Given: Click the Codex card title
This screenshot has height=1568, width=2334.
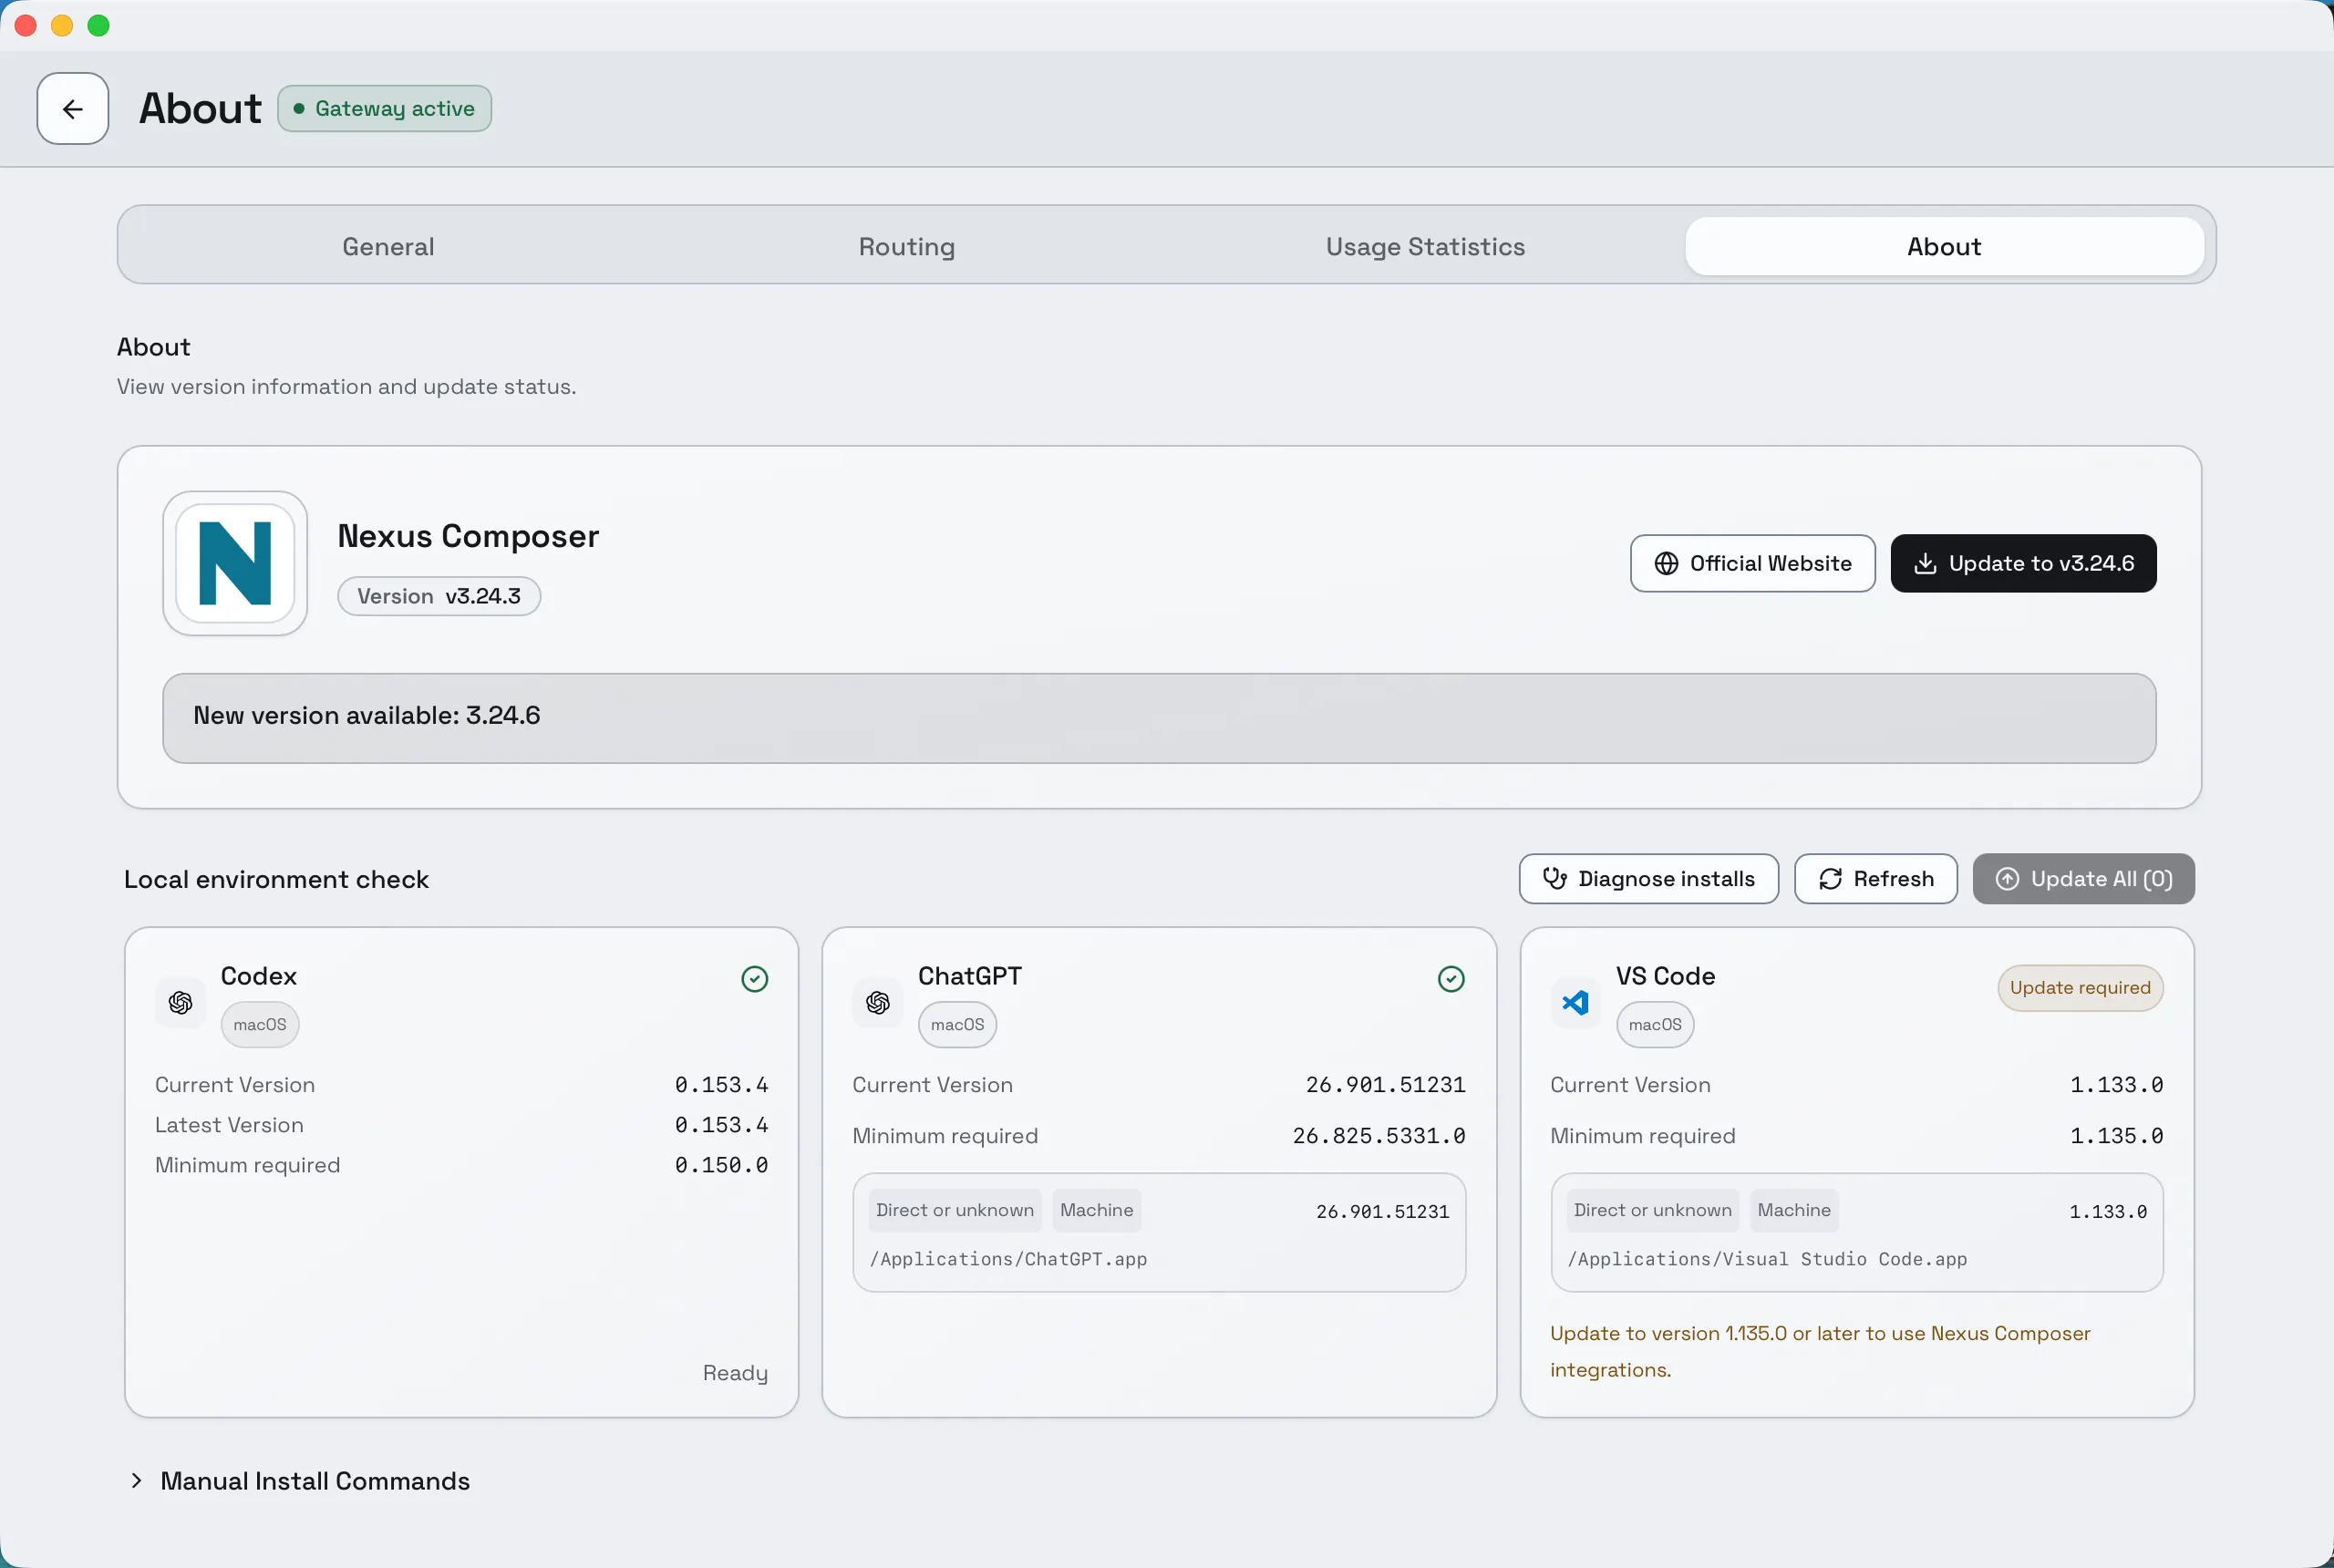Looking at the screenshot, I should [x=258, y=976].
